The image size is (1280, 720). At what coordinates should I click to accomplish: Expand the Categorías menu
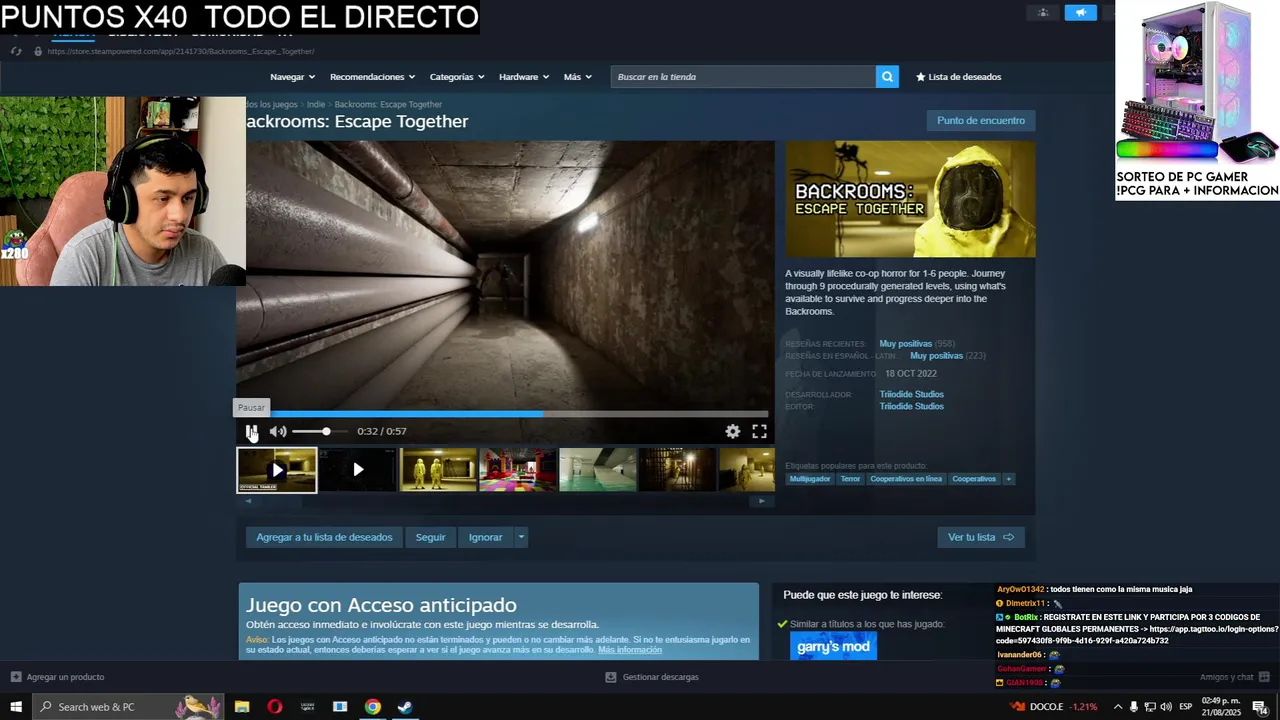(x=457, y=77)
